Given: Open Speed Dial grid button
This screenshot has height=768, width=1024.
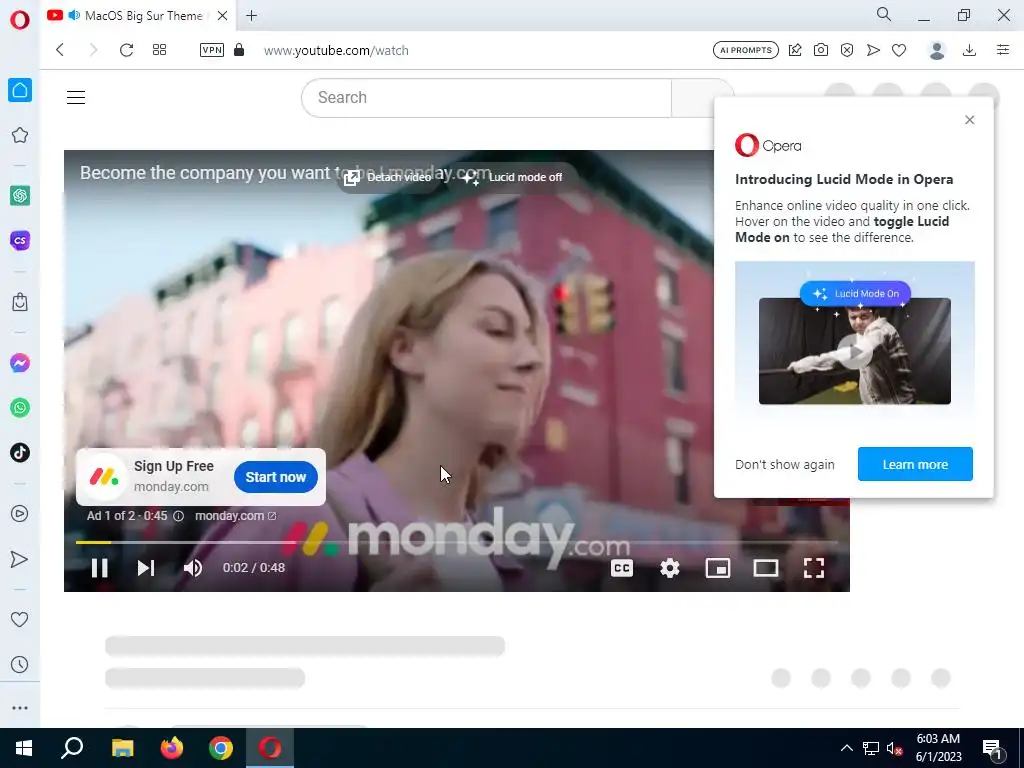Looking at the screenshot, I should [x=159, y=50].
